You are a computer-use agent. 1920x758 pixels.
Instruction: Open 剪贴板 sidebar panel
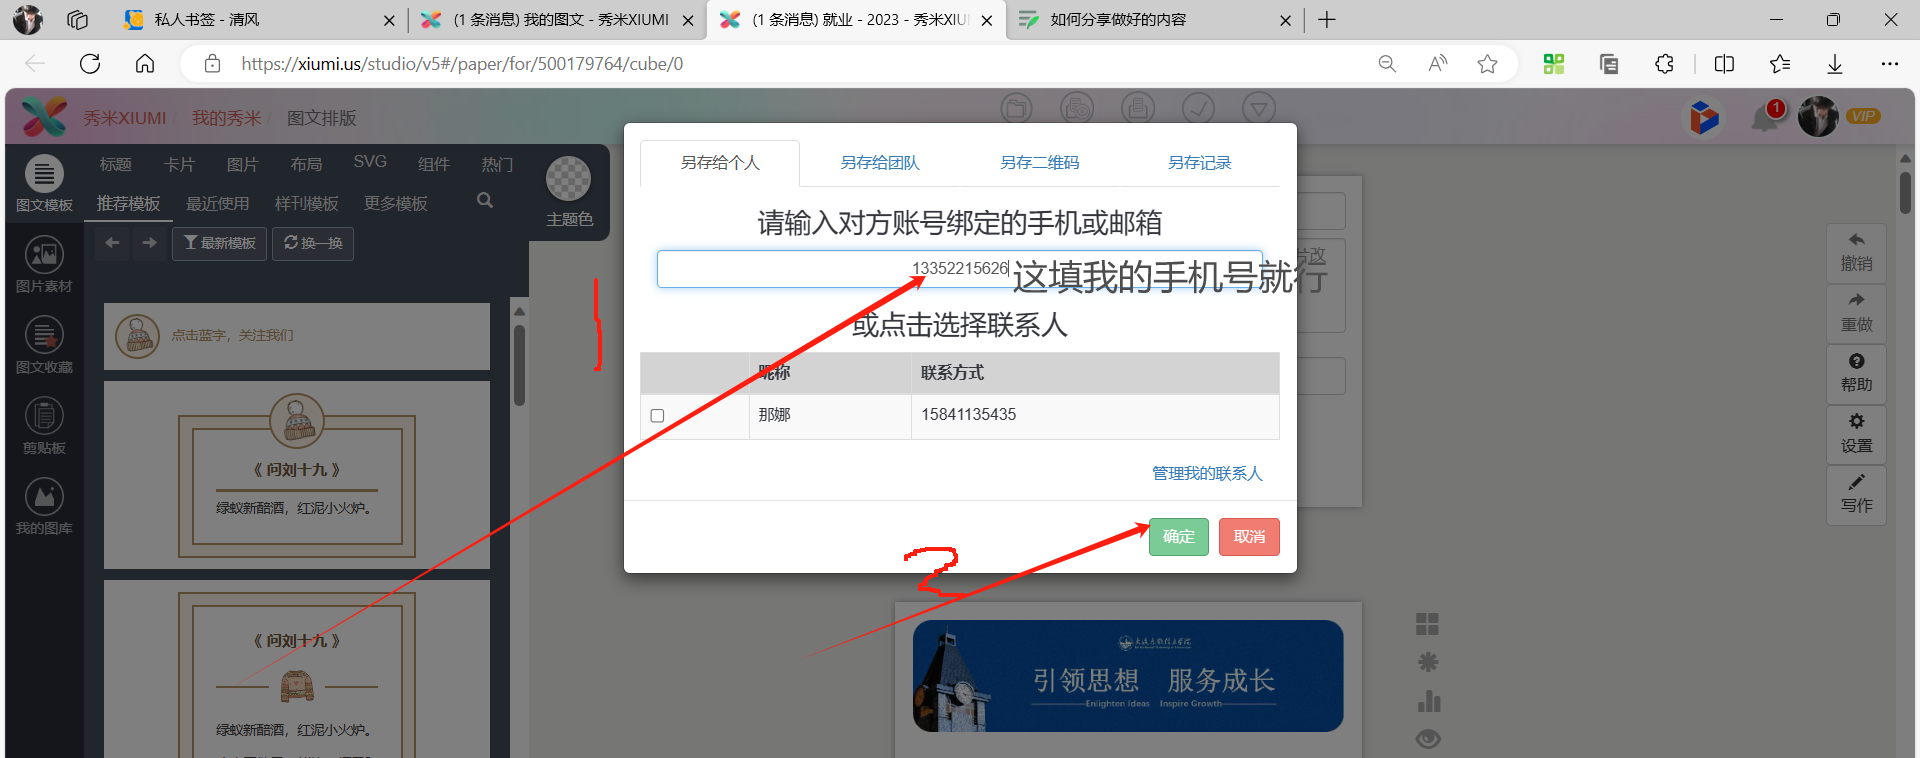(44, 427)
